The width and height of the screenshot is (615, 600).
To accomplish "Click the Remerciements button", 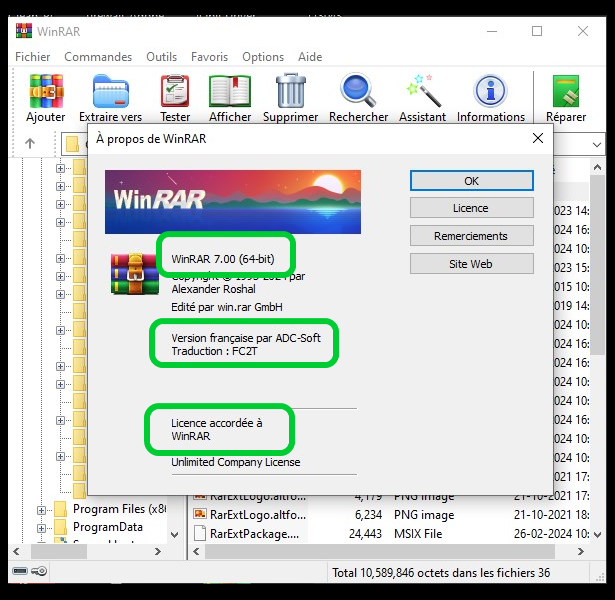I will point(471,236).
